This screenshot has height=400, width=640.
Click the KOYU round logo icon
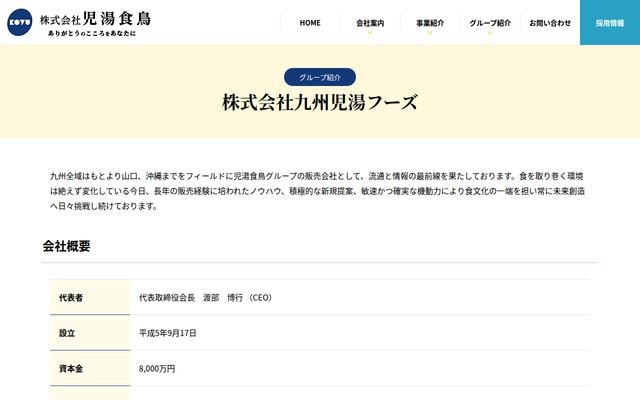pyautogui.click(x=20, y=22)
